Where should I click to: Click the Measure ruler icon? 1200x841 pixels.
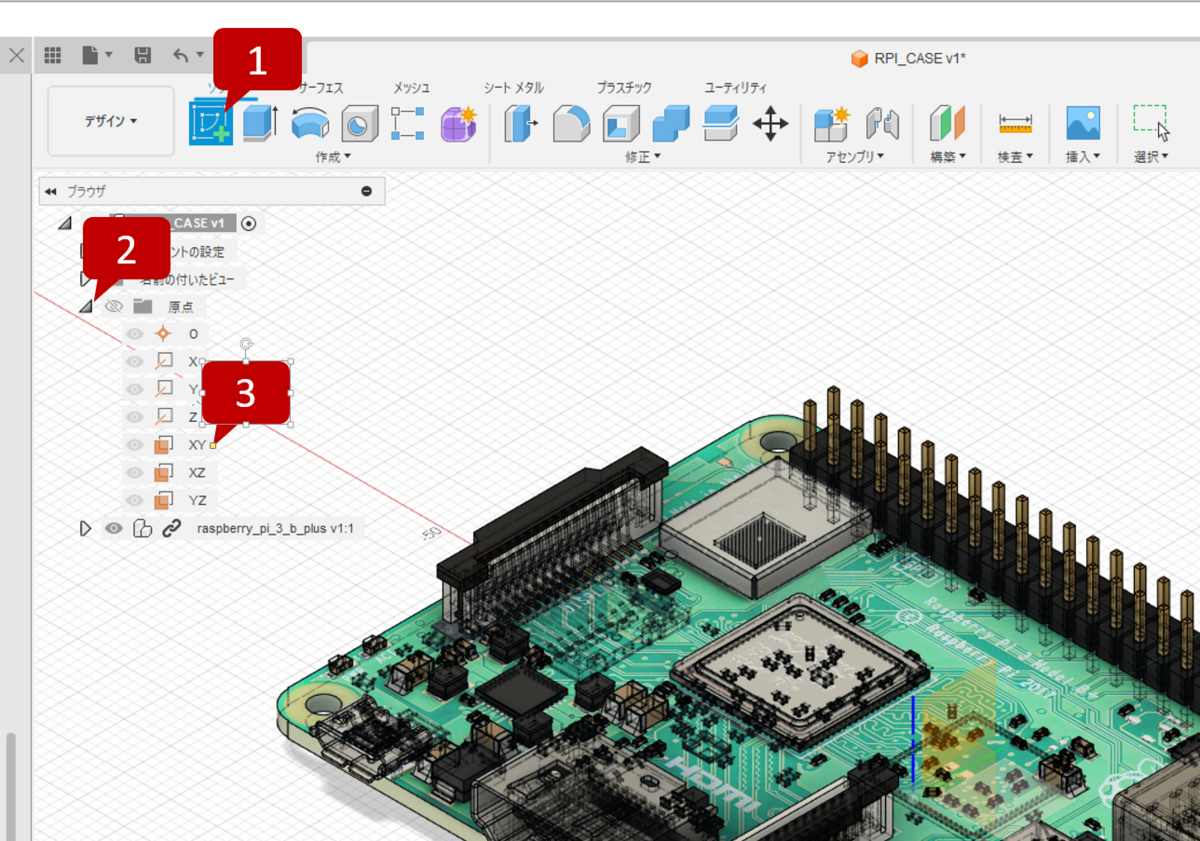(x=1015, y=124)
